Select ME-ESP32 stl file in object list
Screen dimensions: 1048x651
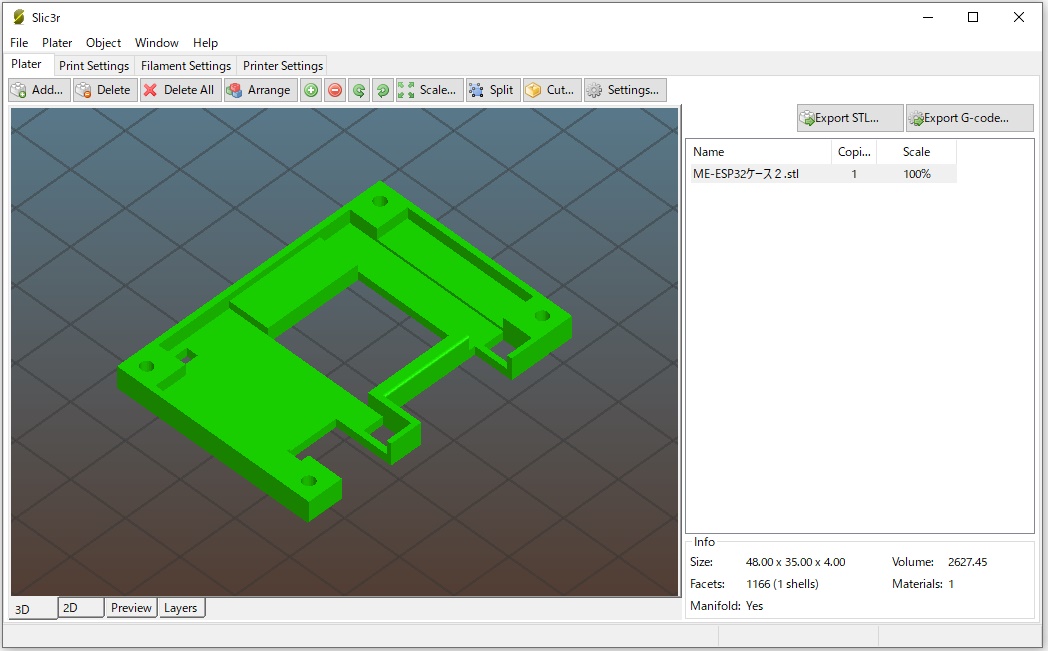[746, 174]
